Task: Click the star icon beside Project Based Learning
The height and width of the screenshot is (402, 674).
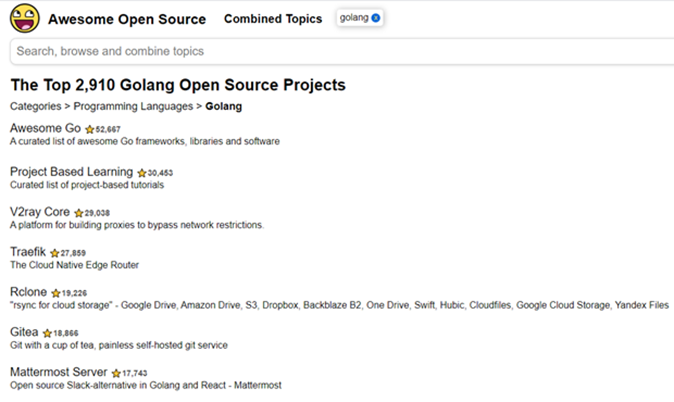Action: pyautogui.click(x=142, y=173)
